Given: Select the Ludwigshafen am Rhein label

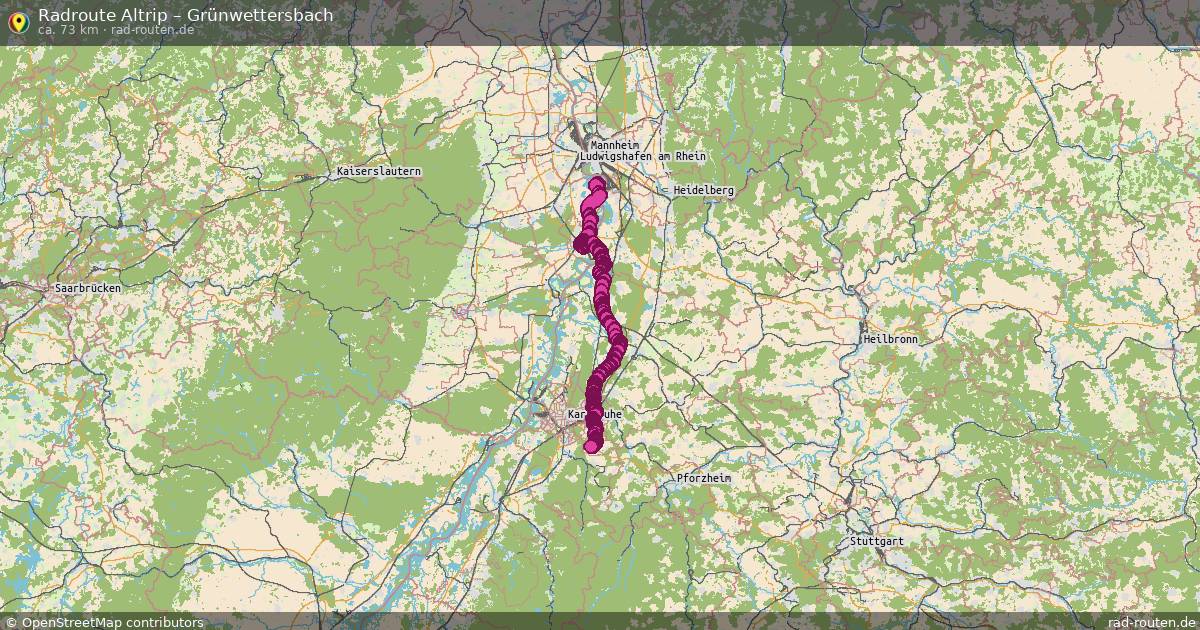Looking at the screenshot, I should tap(643, 156).
